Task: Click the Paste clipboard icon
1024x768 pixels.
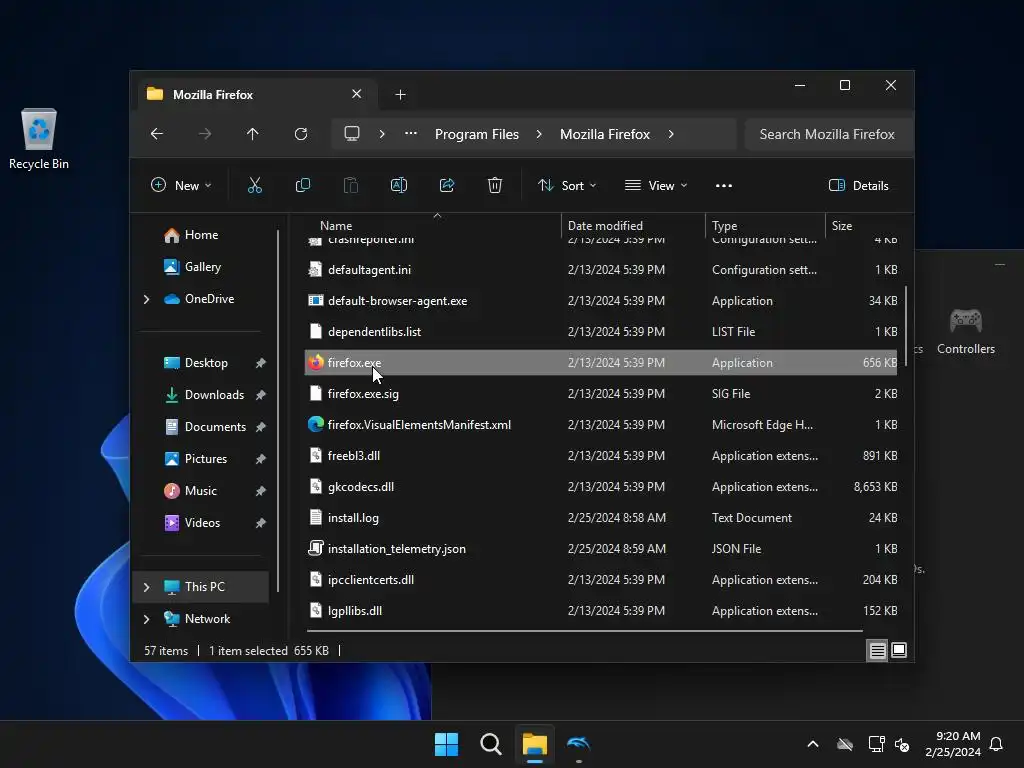Action: click(351, 185)
